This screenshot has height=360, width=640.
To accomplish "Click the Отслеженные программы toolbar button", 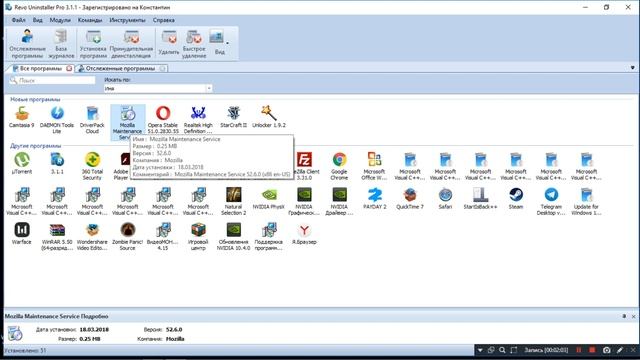I will coord(27,44).
